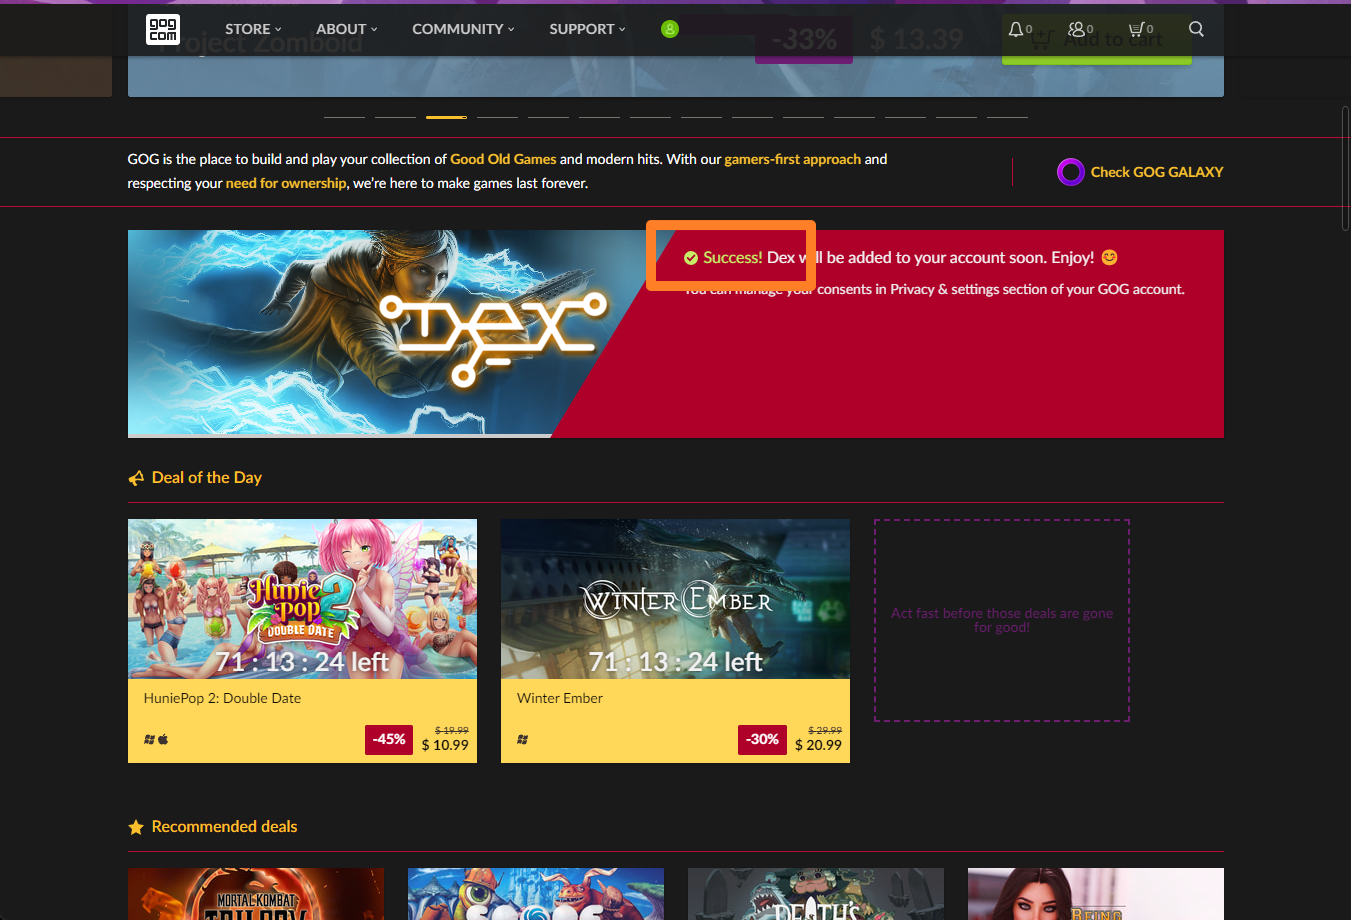Open the friends icon in header
The width and height of the screenshot is (1351, 920).
[1076, 29]
